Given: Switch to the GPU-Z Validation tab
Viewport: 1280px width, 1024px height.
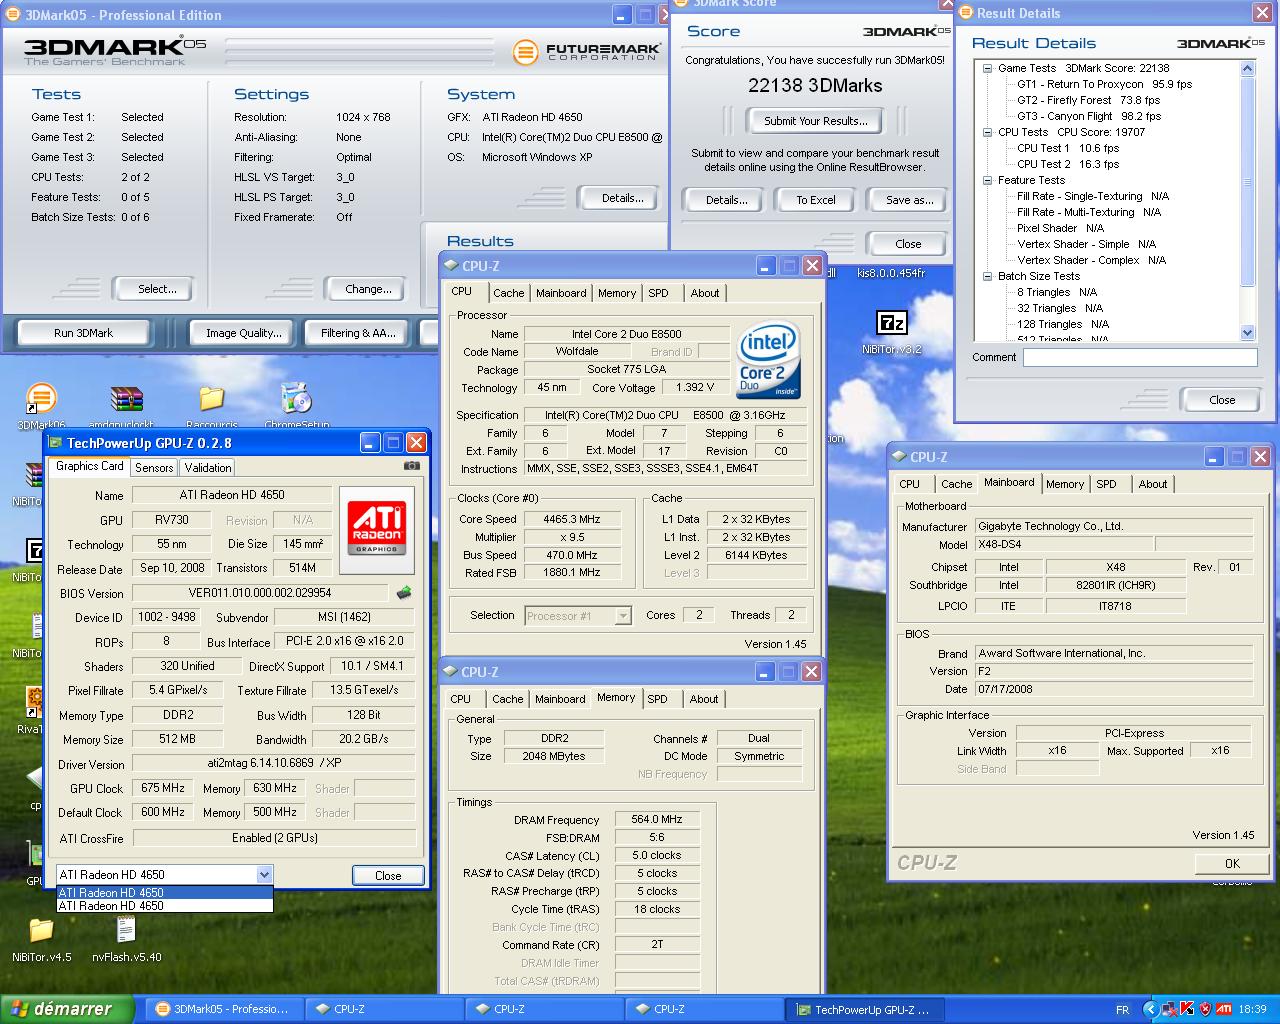Looking at the screenshot, I should pyautogui.click(x=208, y=467).
